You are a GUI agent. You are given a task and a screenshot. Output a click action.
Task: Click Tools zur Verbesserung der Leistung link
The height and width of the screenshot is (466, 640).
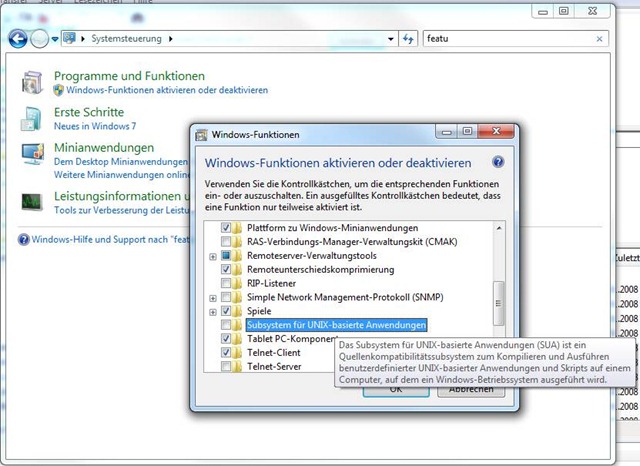coord(122,210)
